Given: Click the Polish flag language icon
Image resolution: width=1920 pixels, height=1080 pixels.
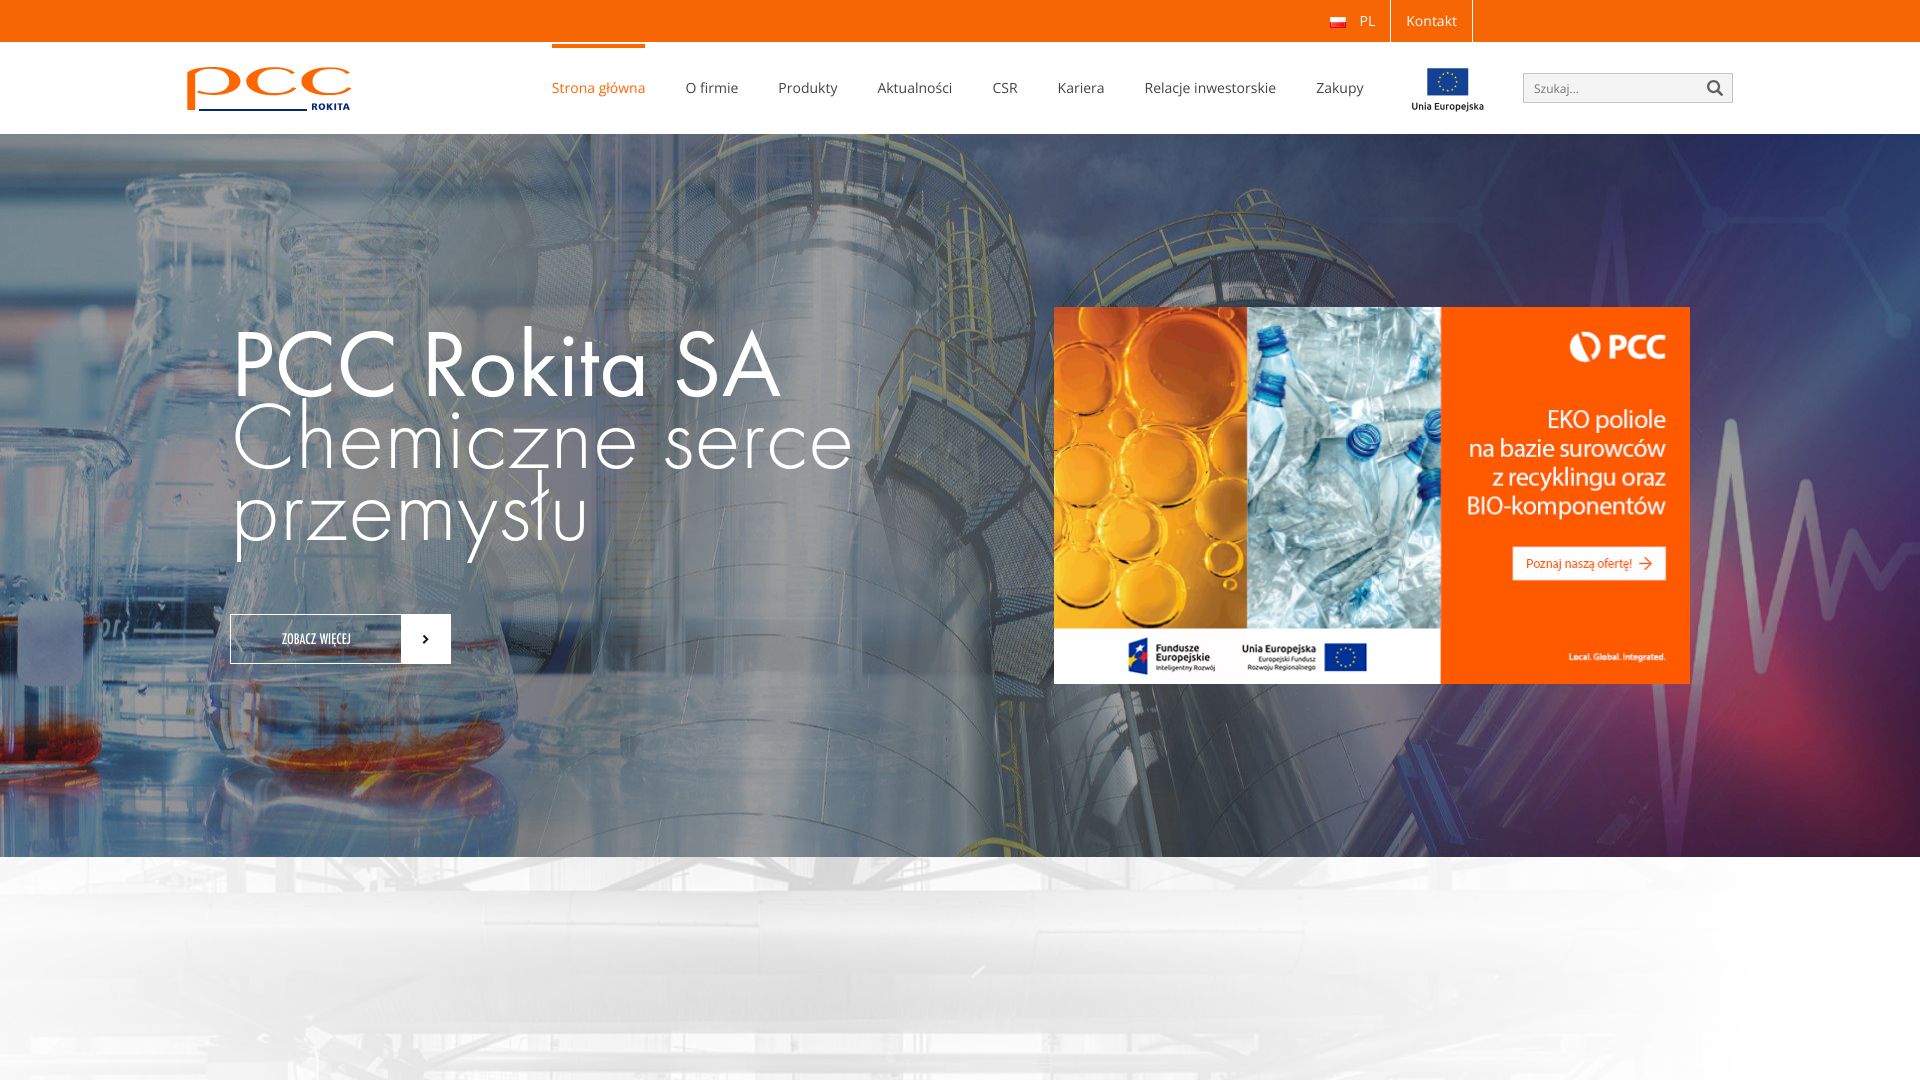Looking at the screenshot, I should 1338,22.
